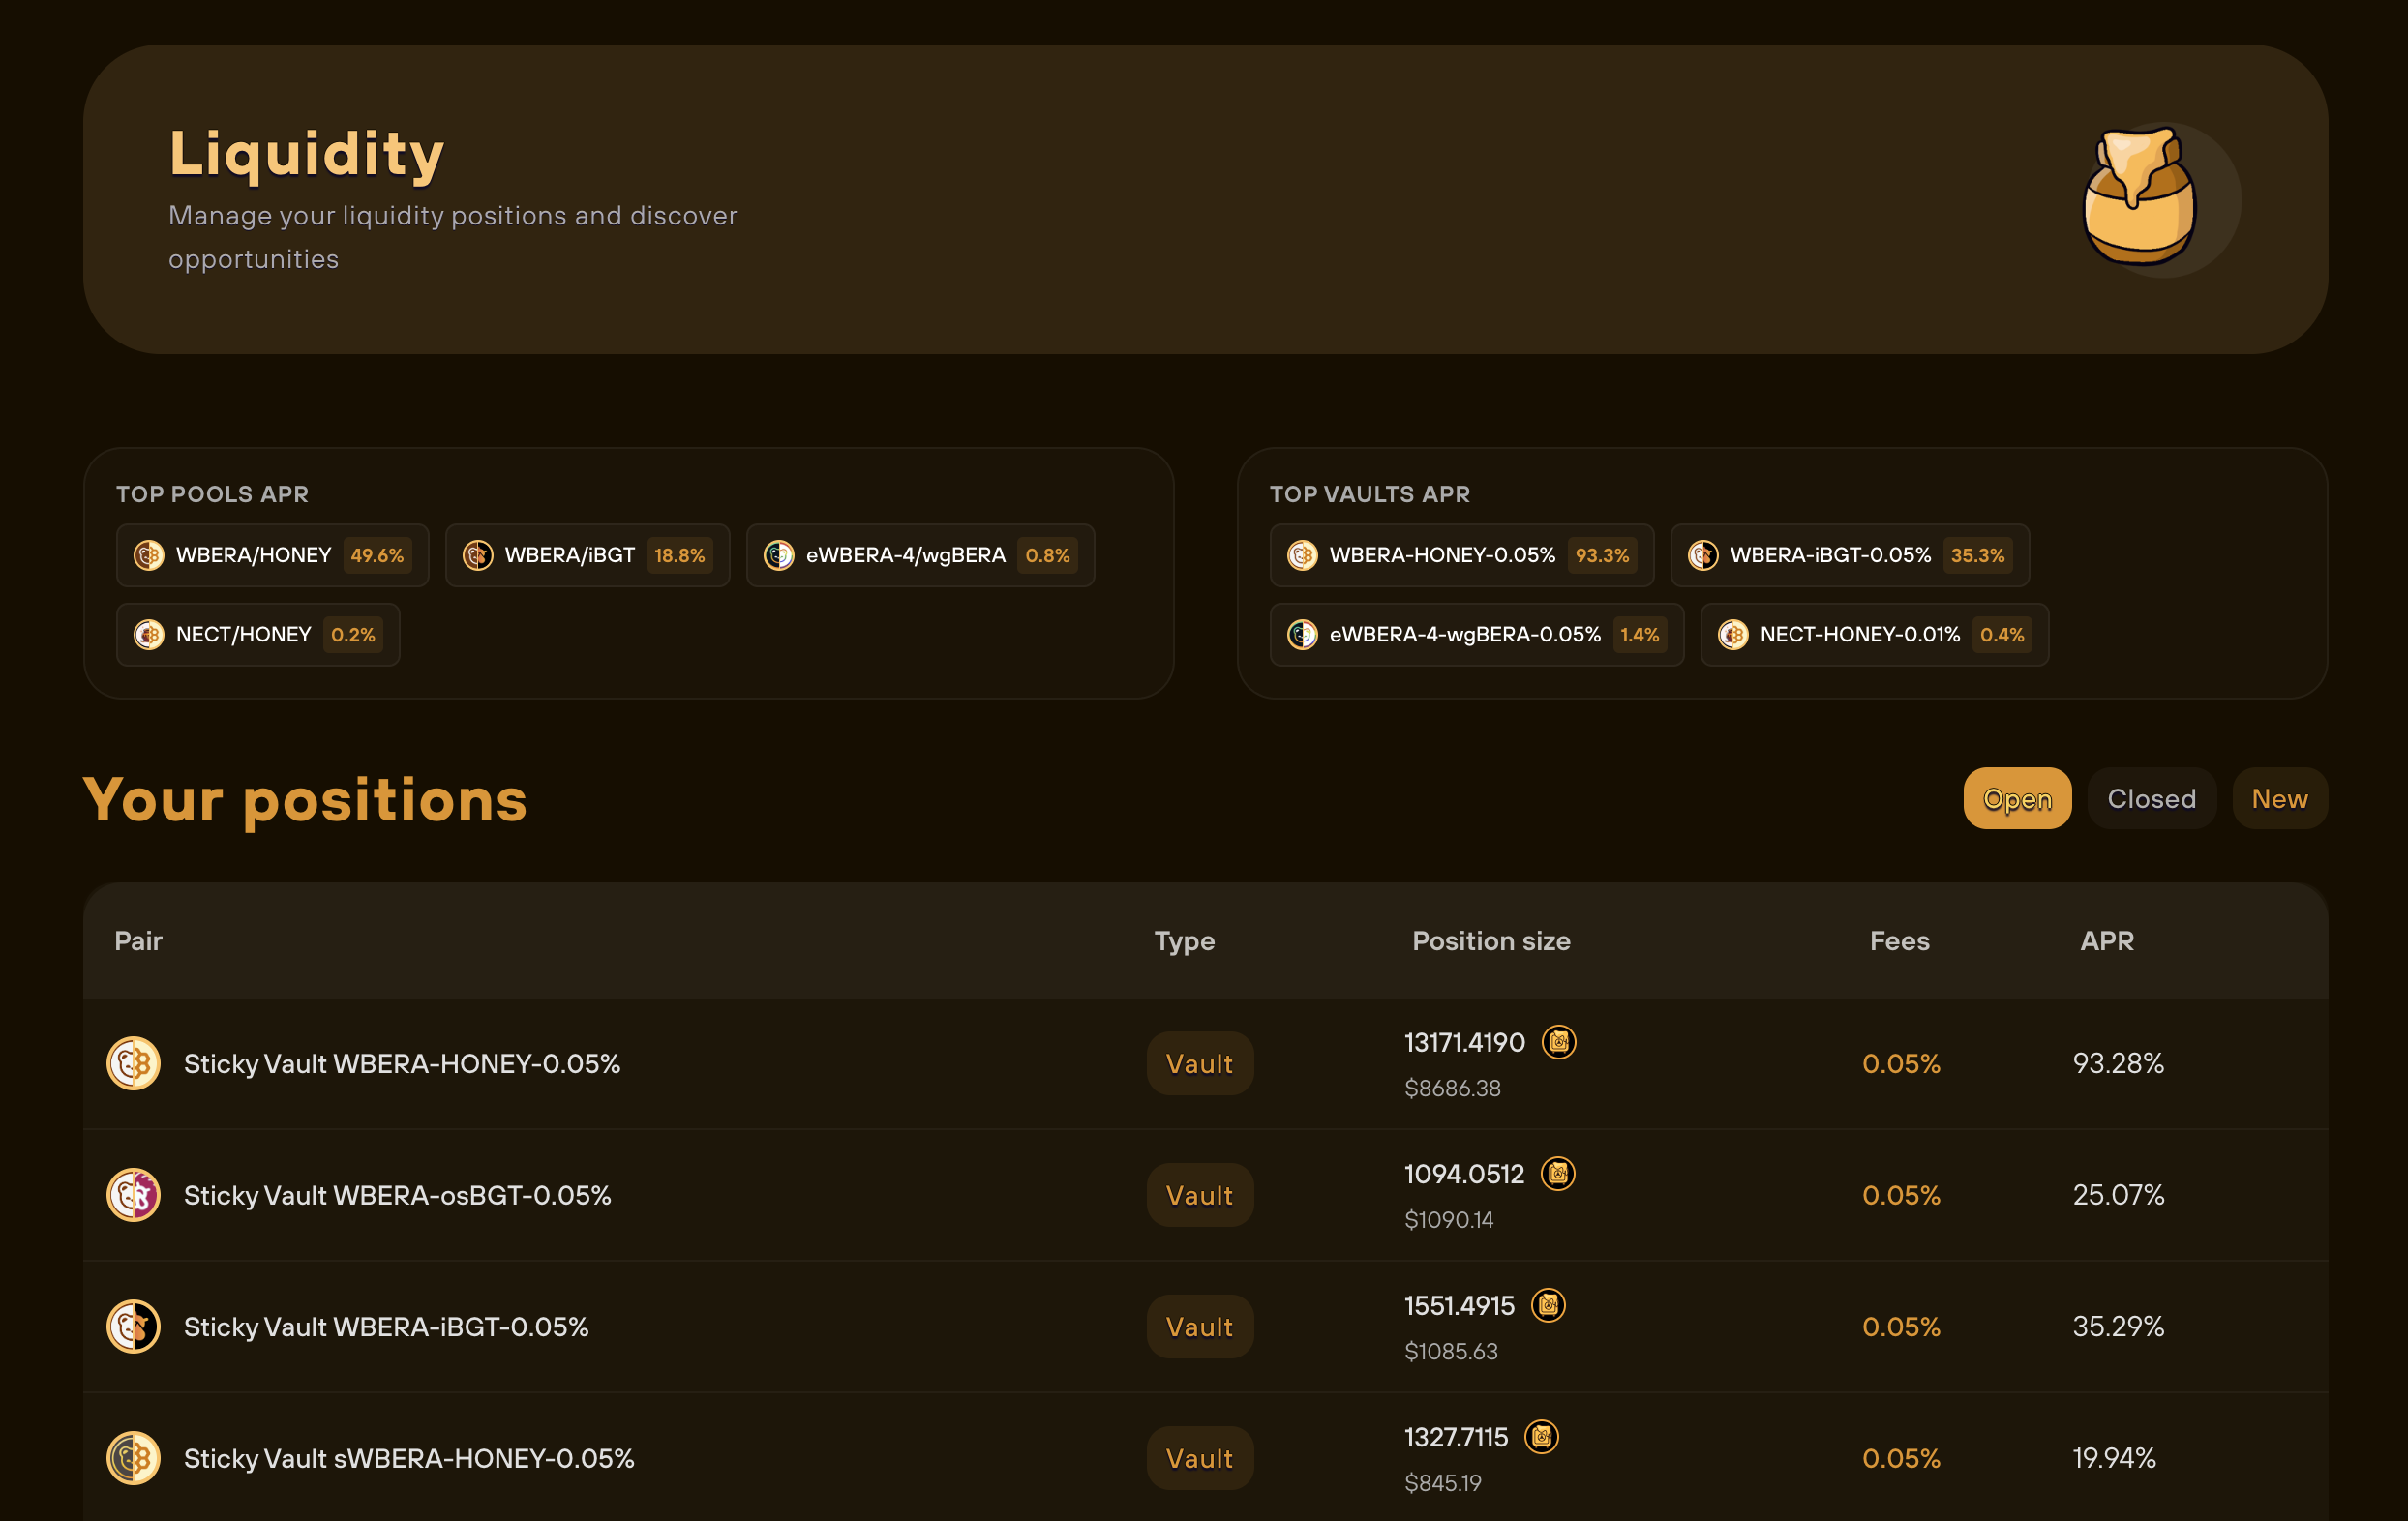Screen dimensions: 2408x1521
Task: Click WBERA/iBGT pool token icon
Action: (x=478, y=555)
